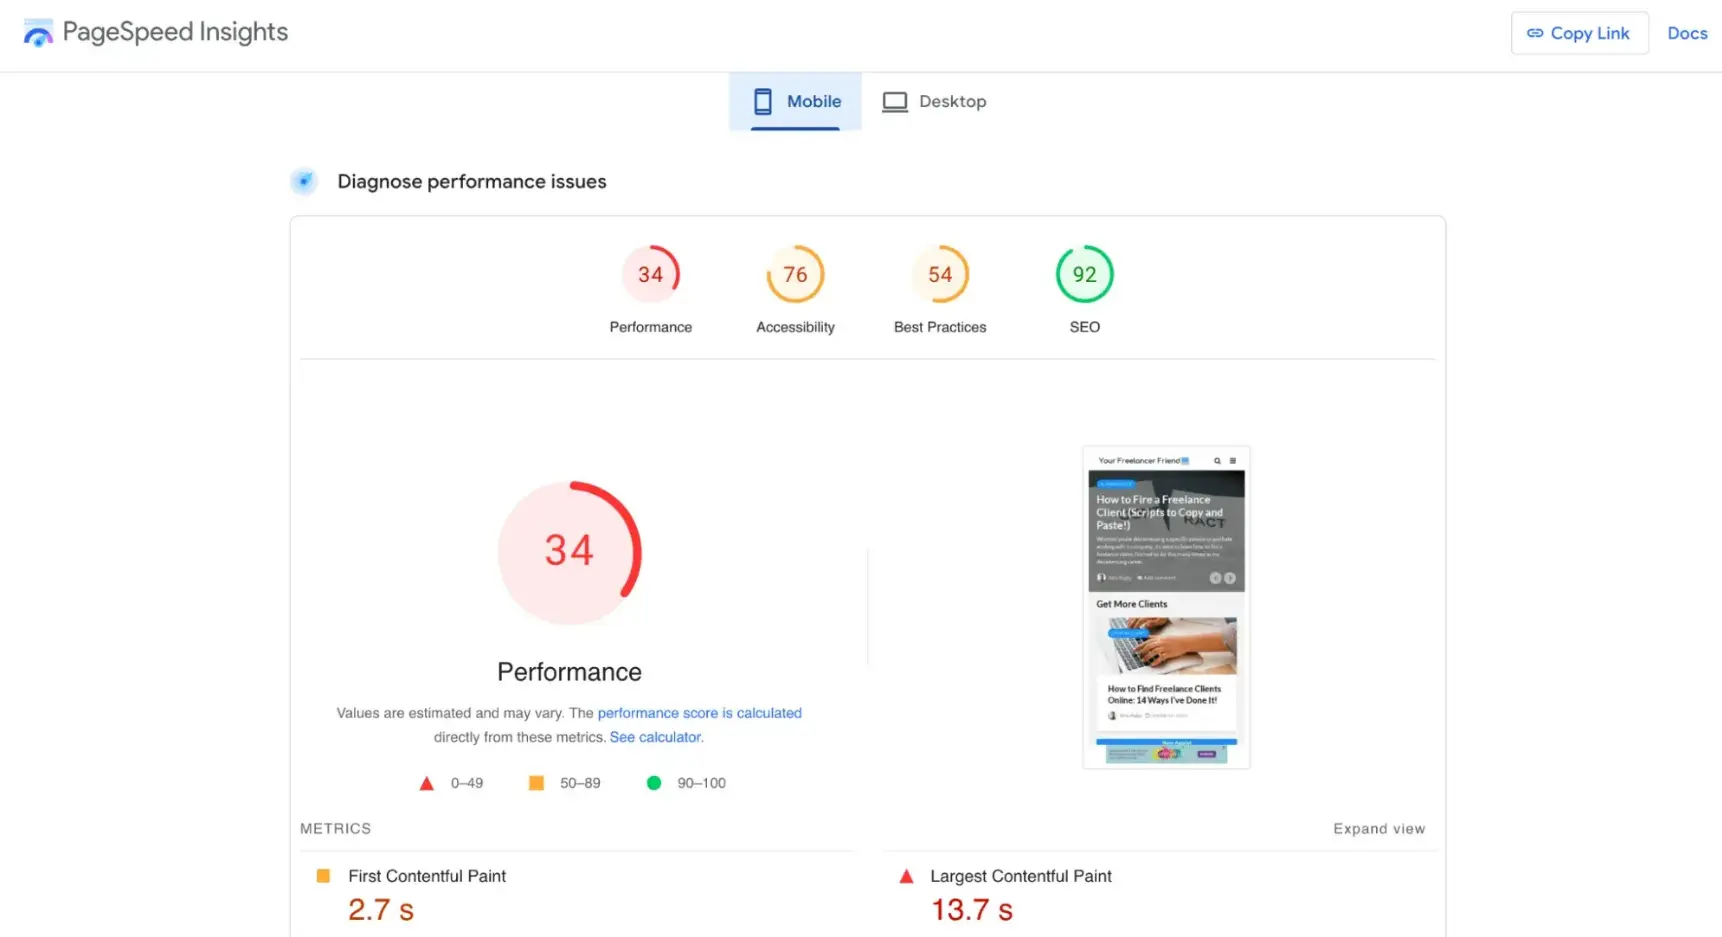Open the performance score is calculated link
Screen dimensions: 1722x937
click(x=700, y=713)
